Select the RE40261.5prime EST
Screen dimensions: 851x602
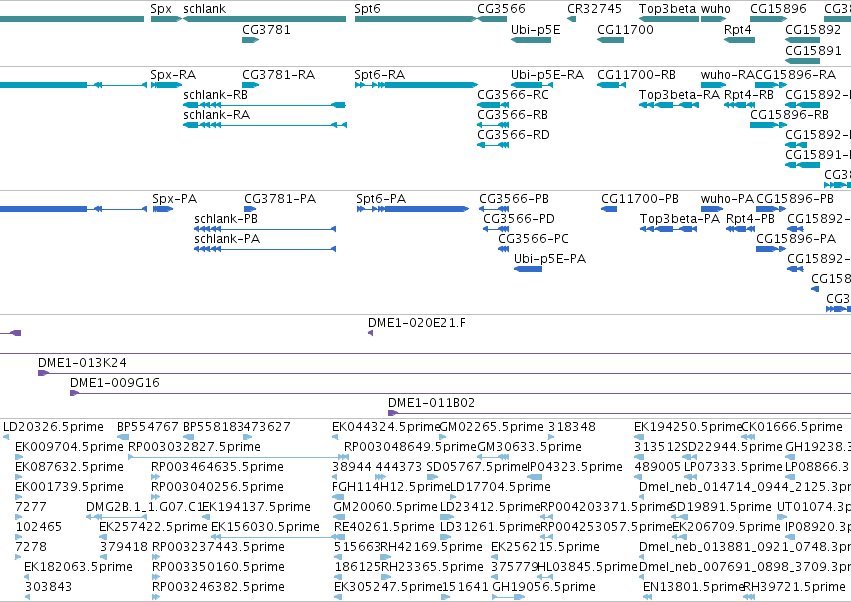point(339,537)
